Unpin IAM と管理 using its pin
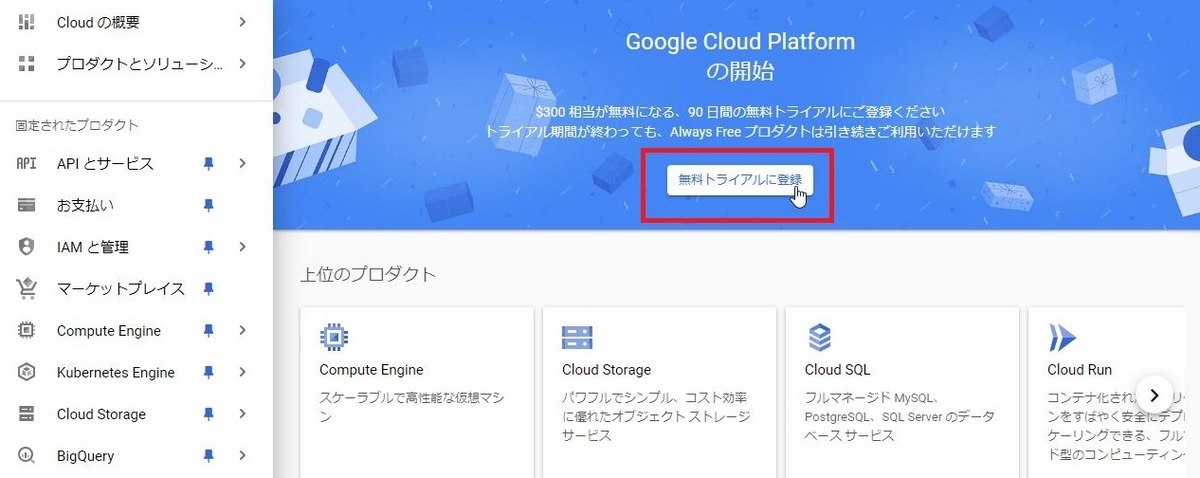Viewport: 1200px width, 478px height. pos(208,247)
